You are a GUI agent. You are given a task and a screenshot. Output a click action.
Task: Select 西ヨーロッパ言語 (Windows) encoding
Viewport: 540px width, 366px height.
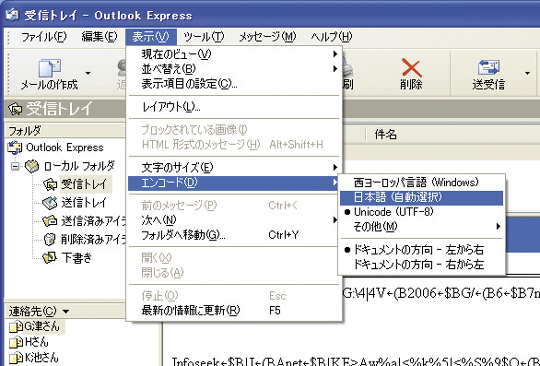[421, 182]
